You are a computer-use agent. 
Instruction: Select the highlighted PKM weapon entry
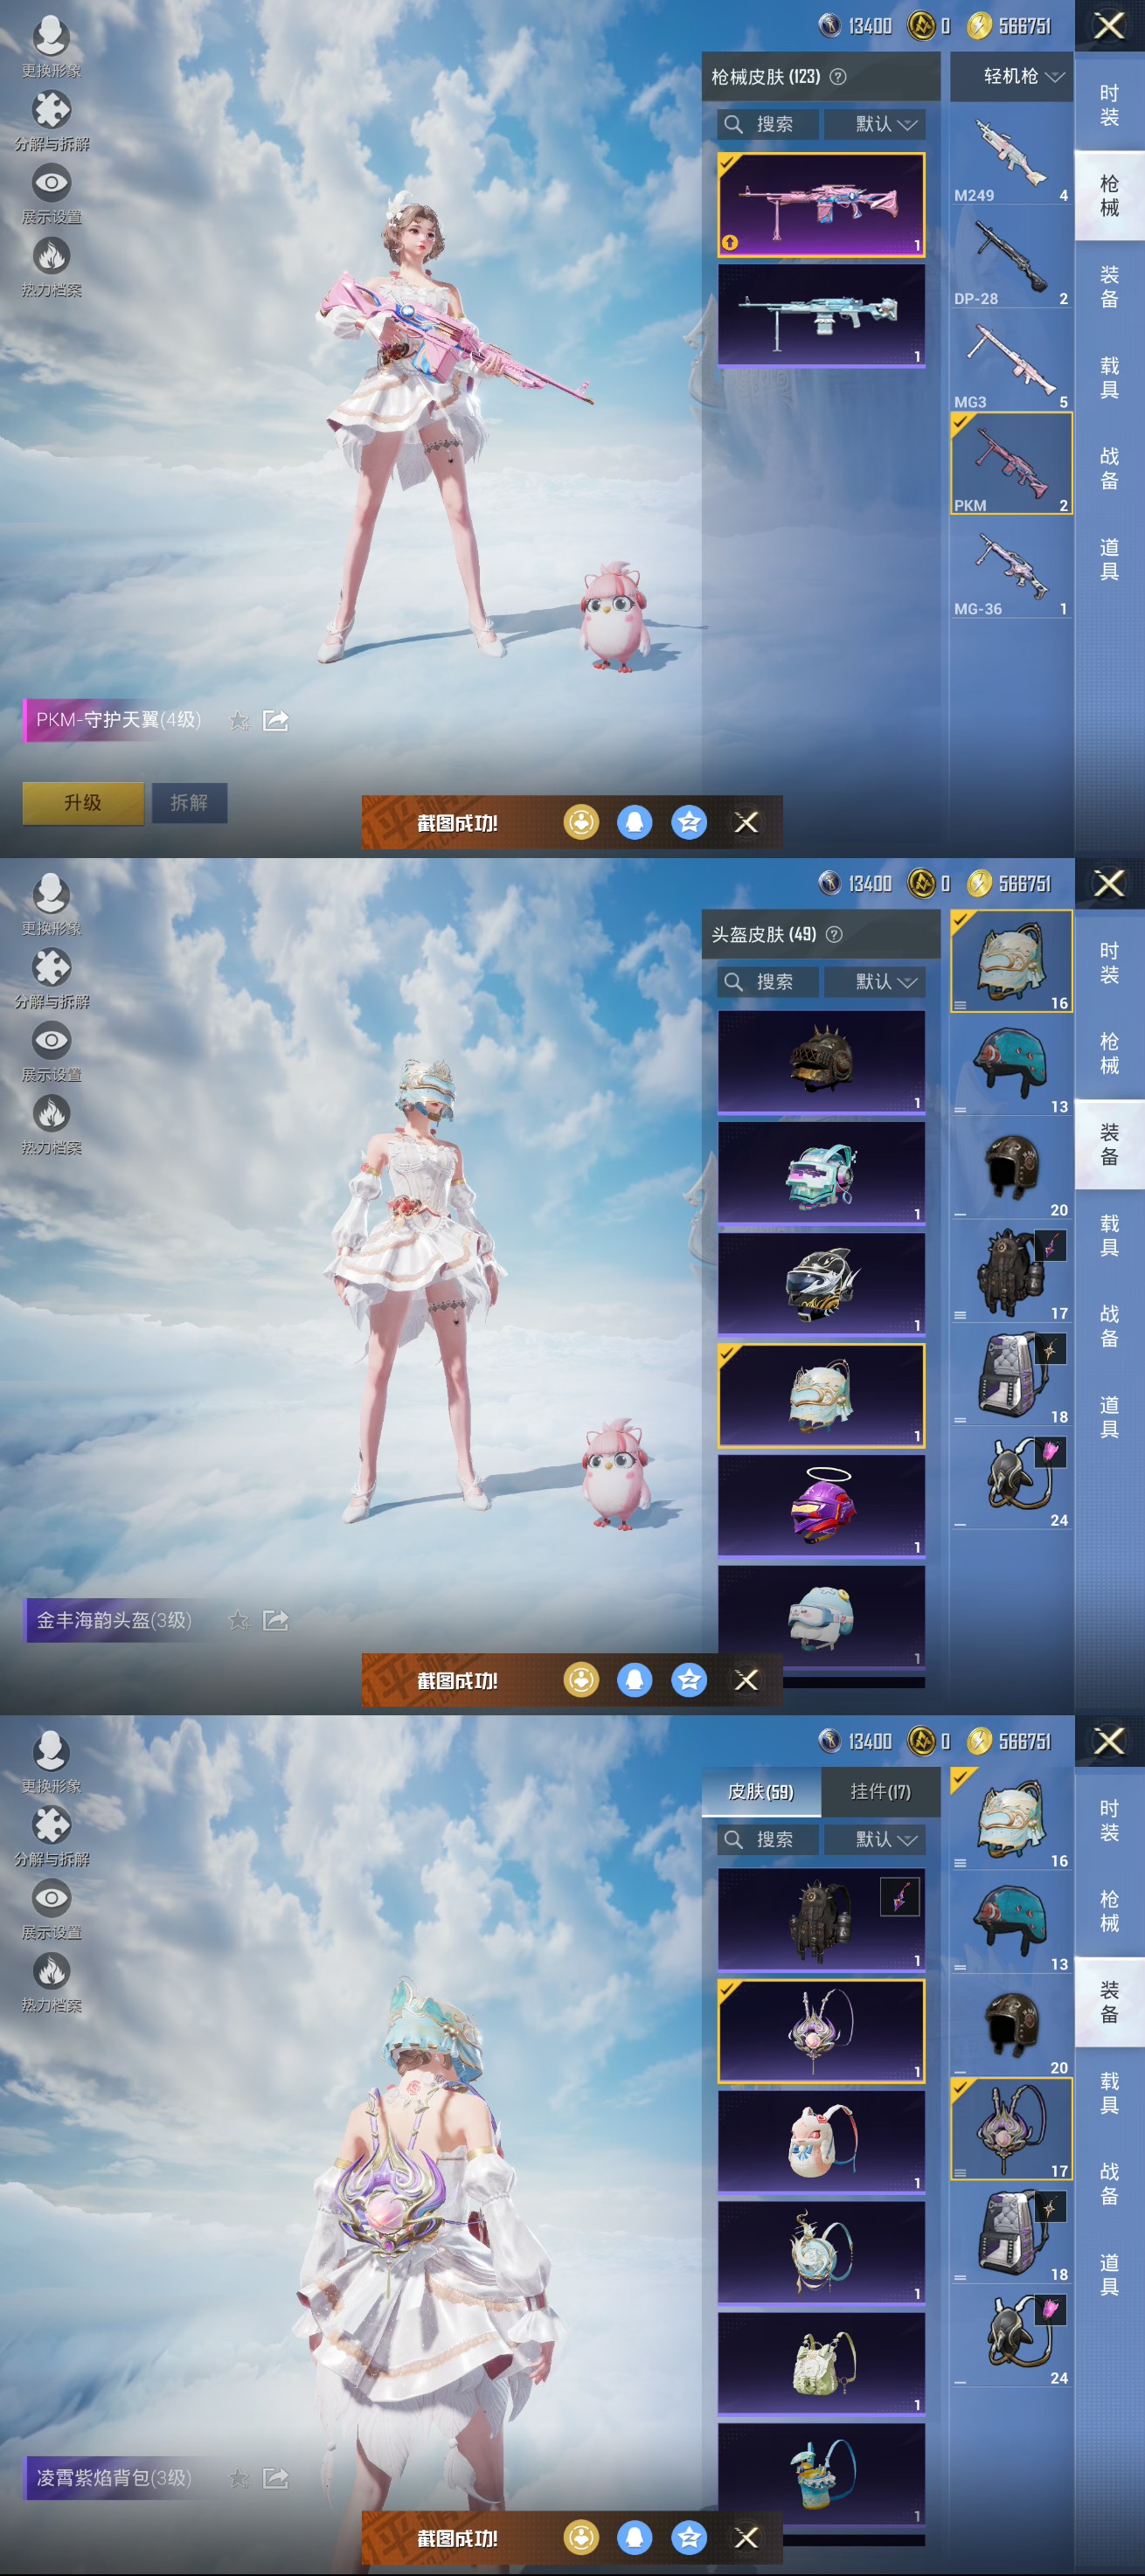1011,464
